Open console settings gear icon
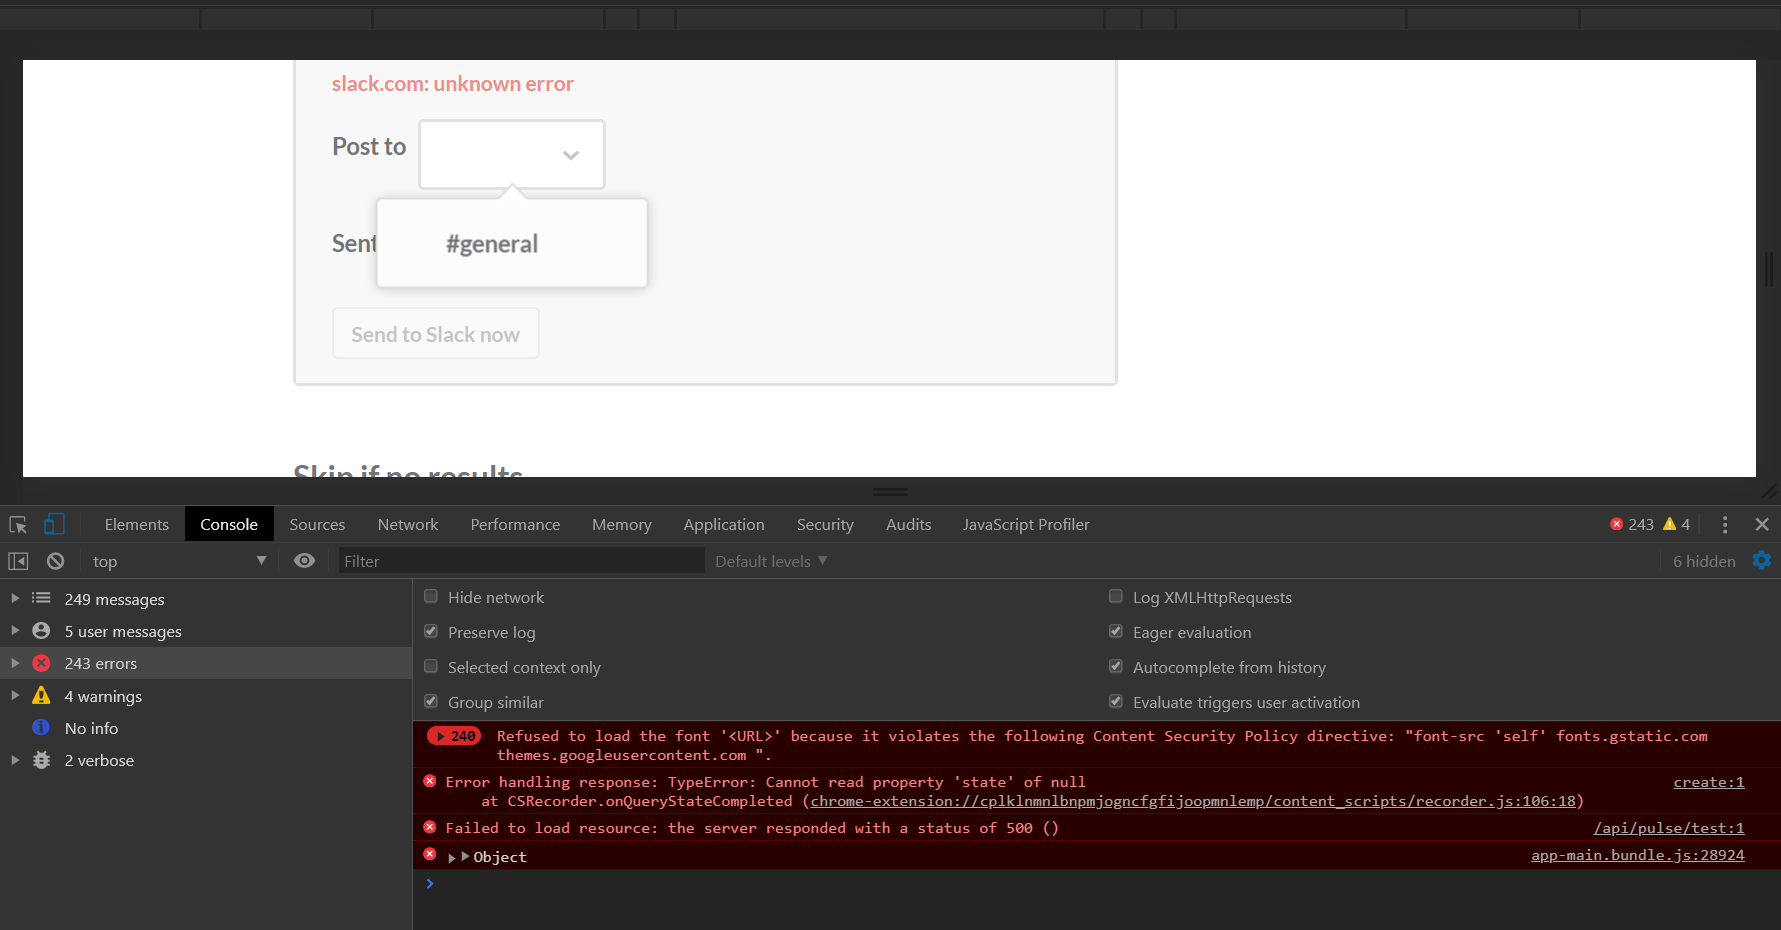Screen dimensions: 1781x930 (1762, 561)
